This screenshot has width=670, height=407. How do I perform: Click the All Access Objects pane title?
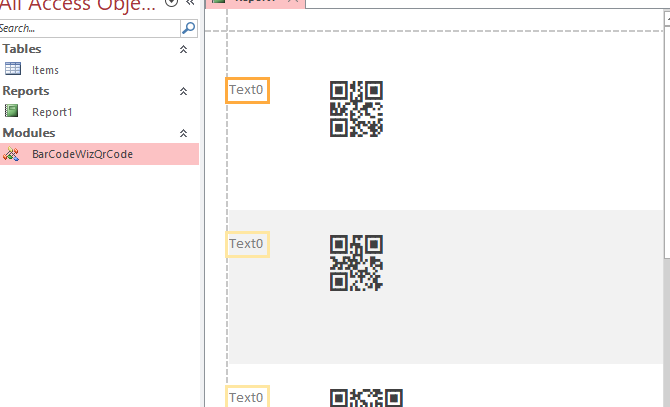(78, 5)
